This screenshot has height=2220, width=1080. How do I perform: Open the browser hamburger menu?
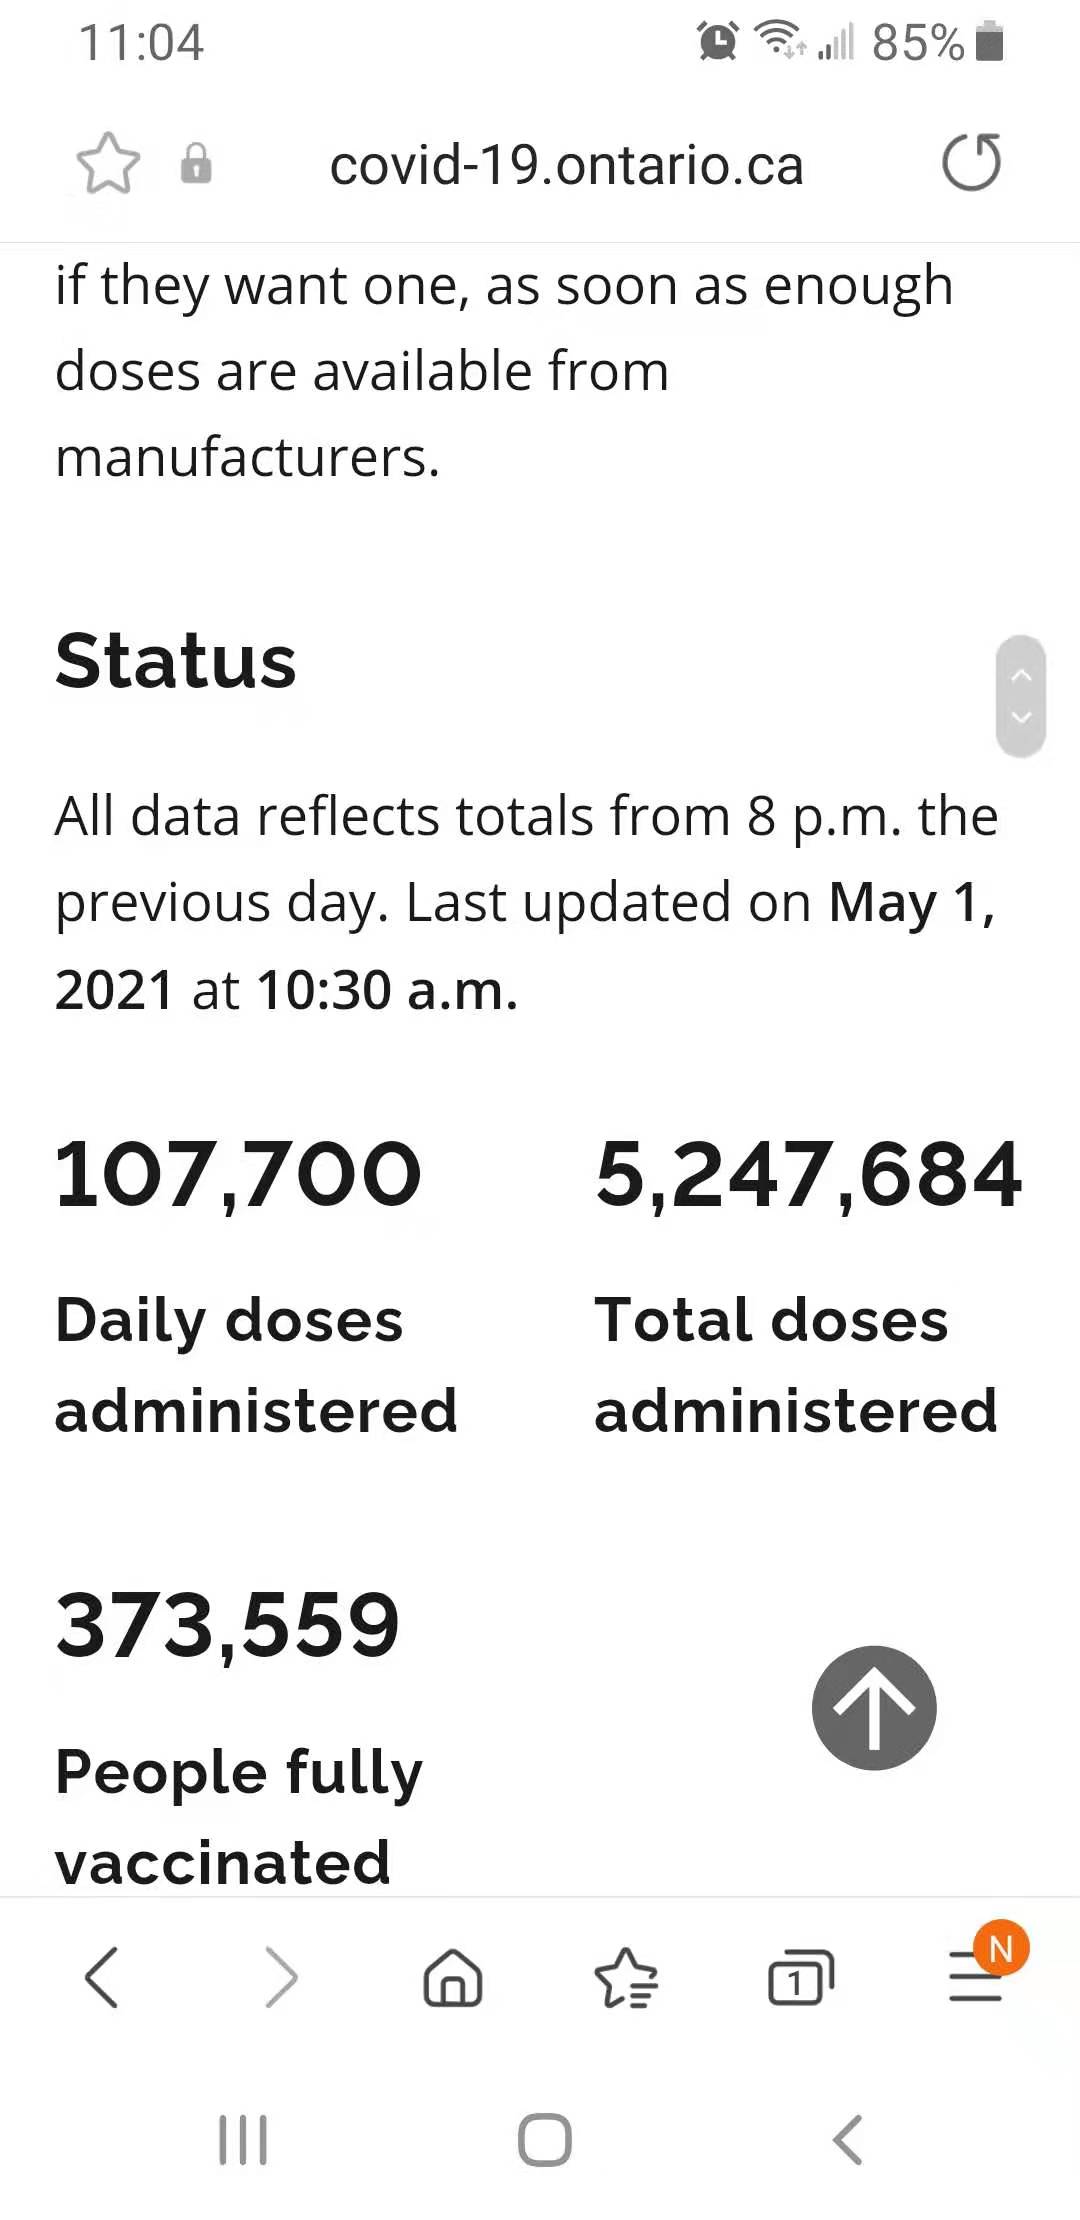click(973, 1980)
